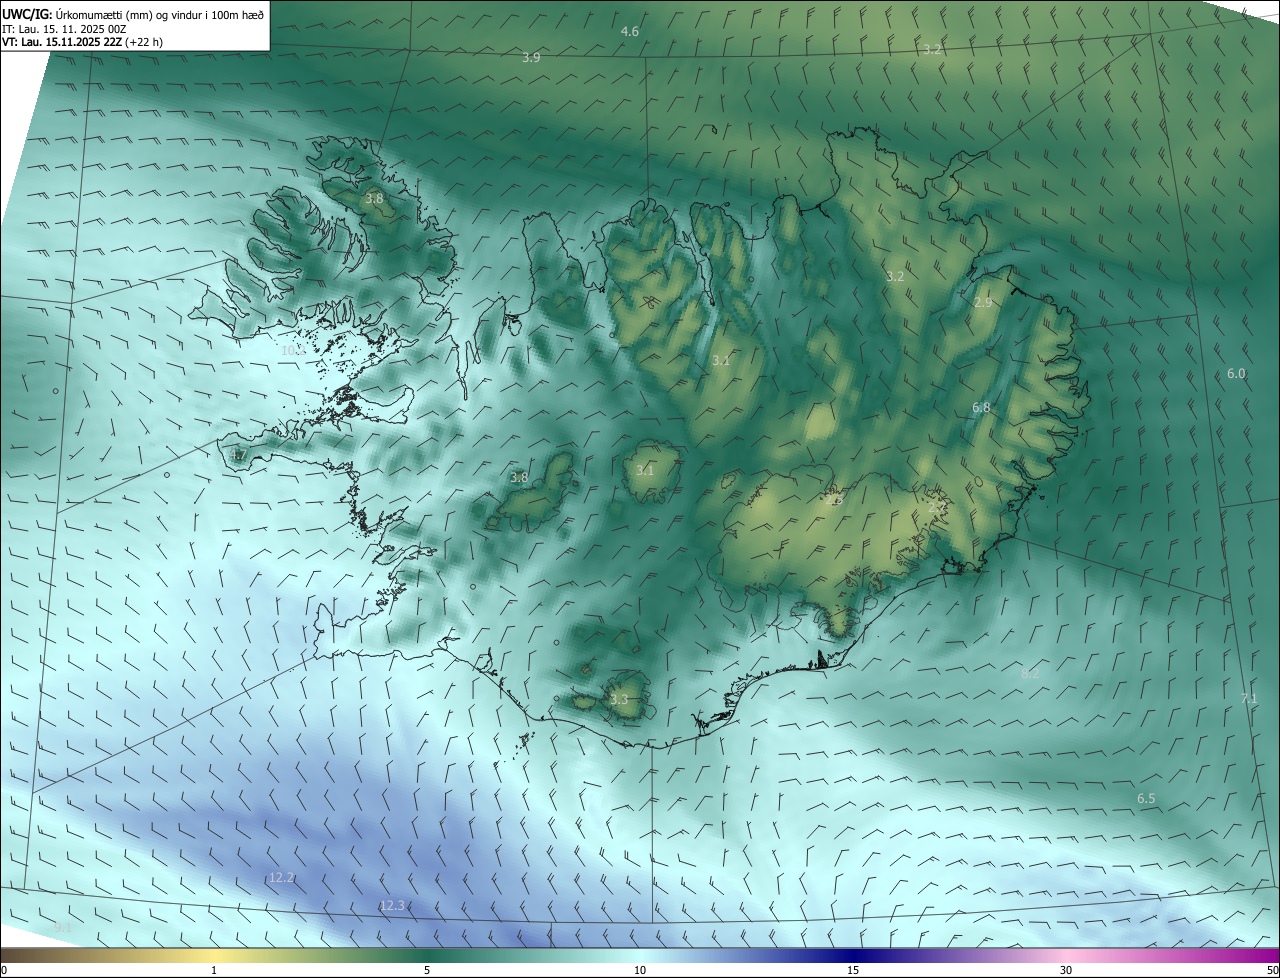
Task: Click the 4.7 value label on the peninsula
Action: (x=238, y=455)
